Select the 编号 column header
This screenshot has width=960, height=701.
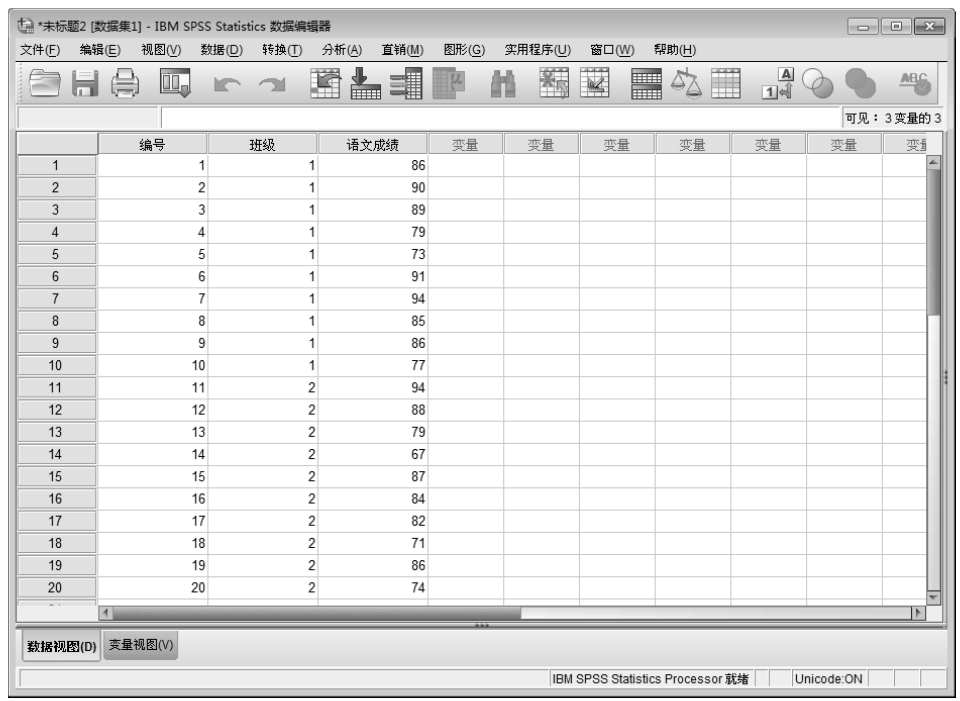point(152,144)
